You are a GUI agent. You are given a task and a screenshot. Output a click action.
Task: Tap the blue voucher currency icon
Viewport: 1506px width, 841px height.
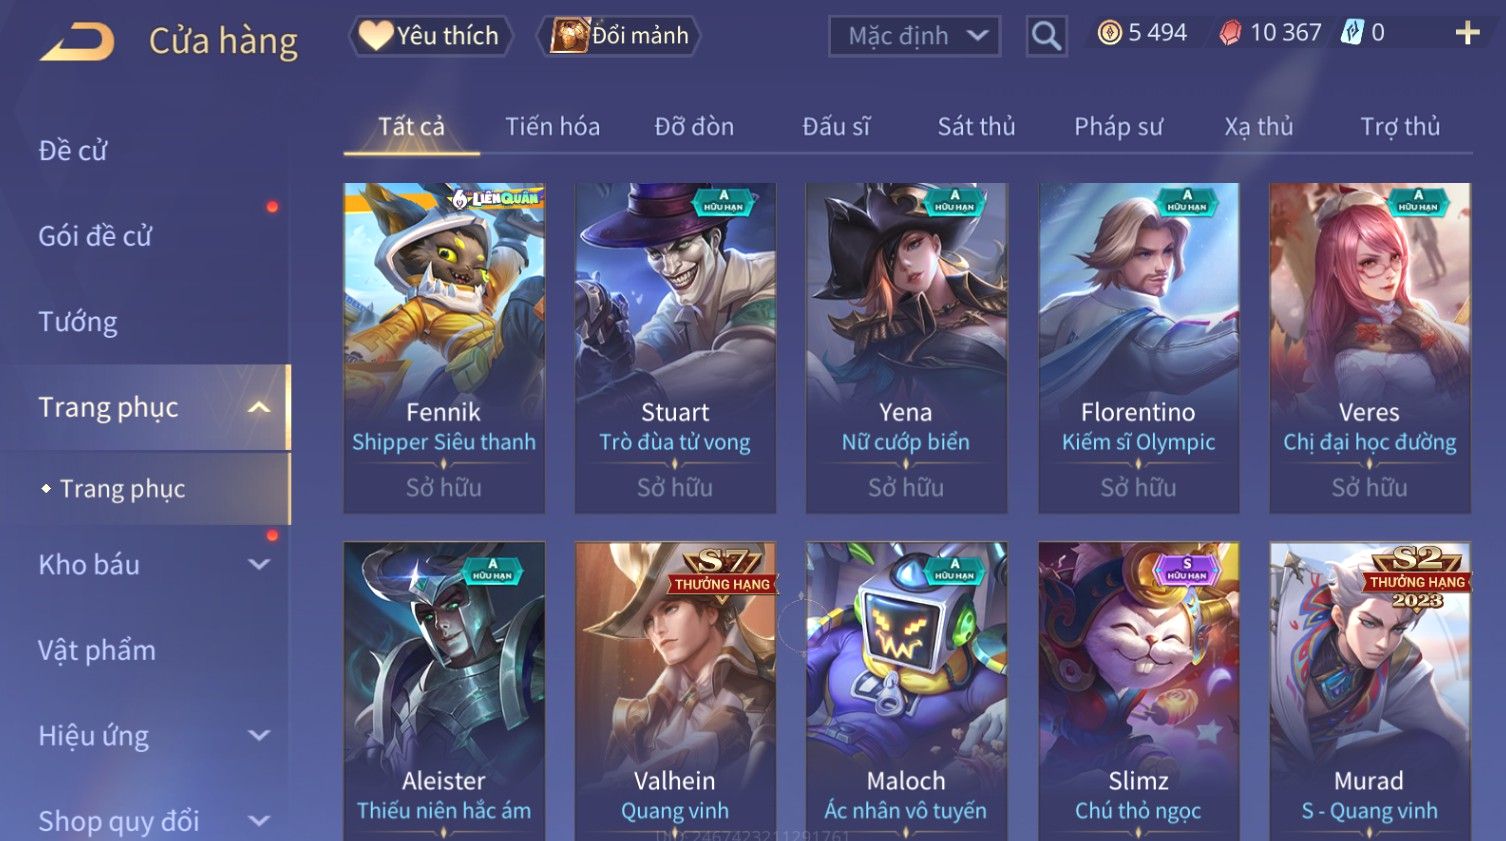tap(1352, 32)
